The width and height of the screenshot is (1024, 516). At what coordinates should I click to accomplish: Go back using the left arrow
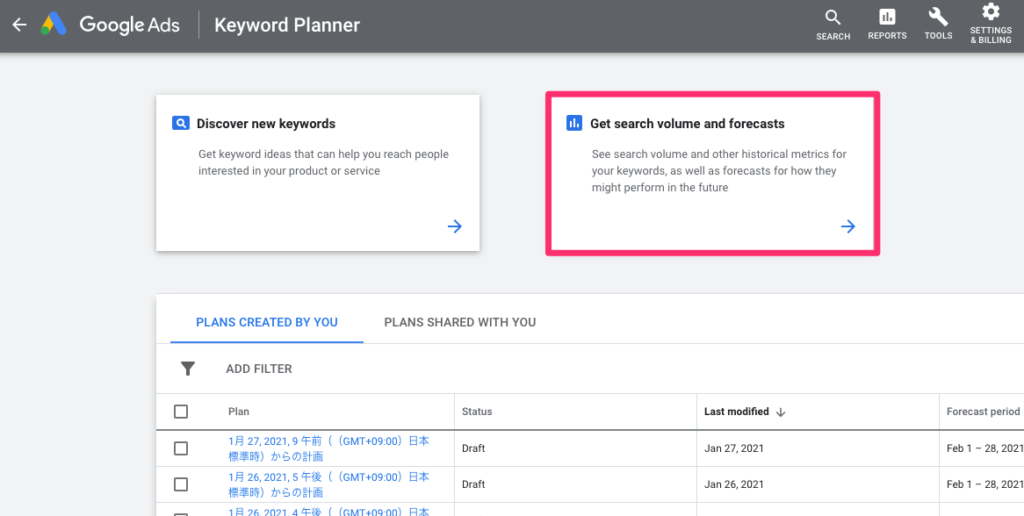coord(20,25)
